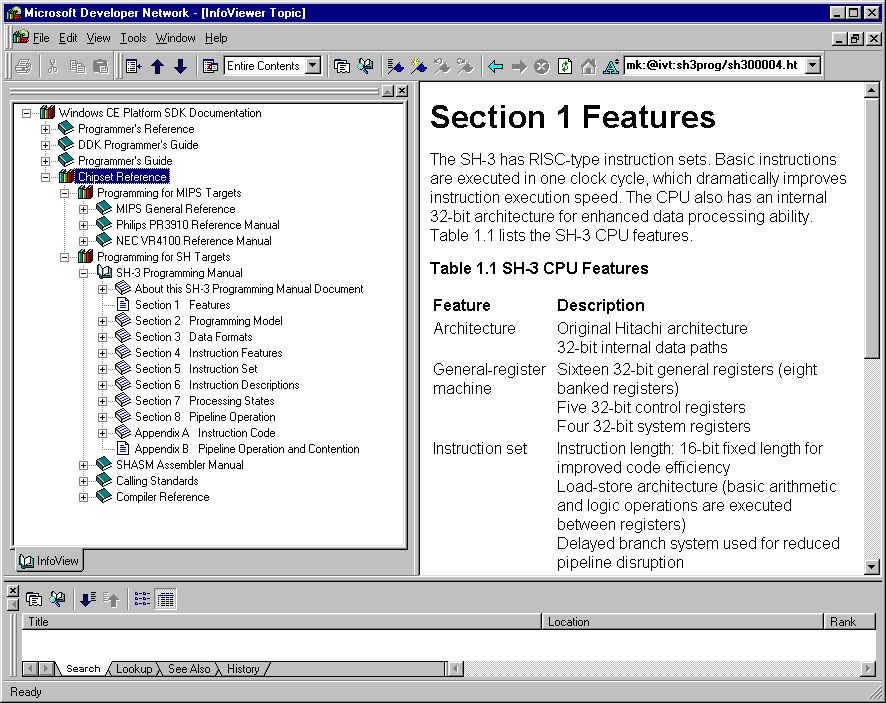This screenshot has height=703, width=886.
Task: Select Section 2 Programming Model item
Action: click(209, 321)
